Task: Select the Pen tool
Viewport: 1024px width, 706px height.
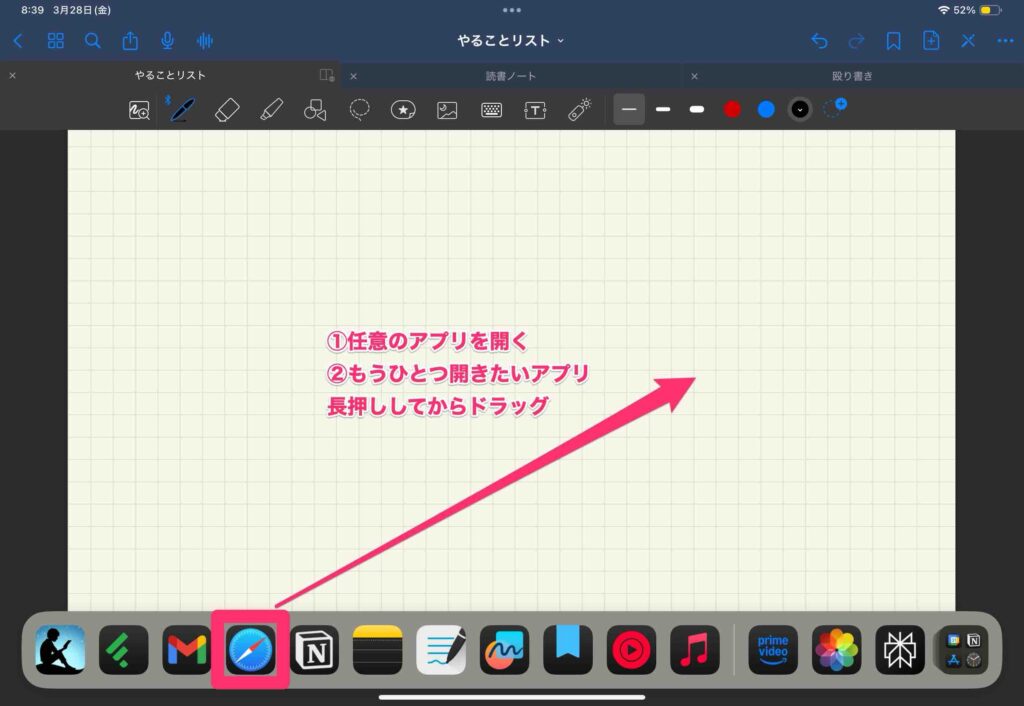Action: pyautogui.click(x=181, y=109)
